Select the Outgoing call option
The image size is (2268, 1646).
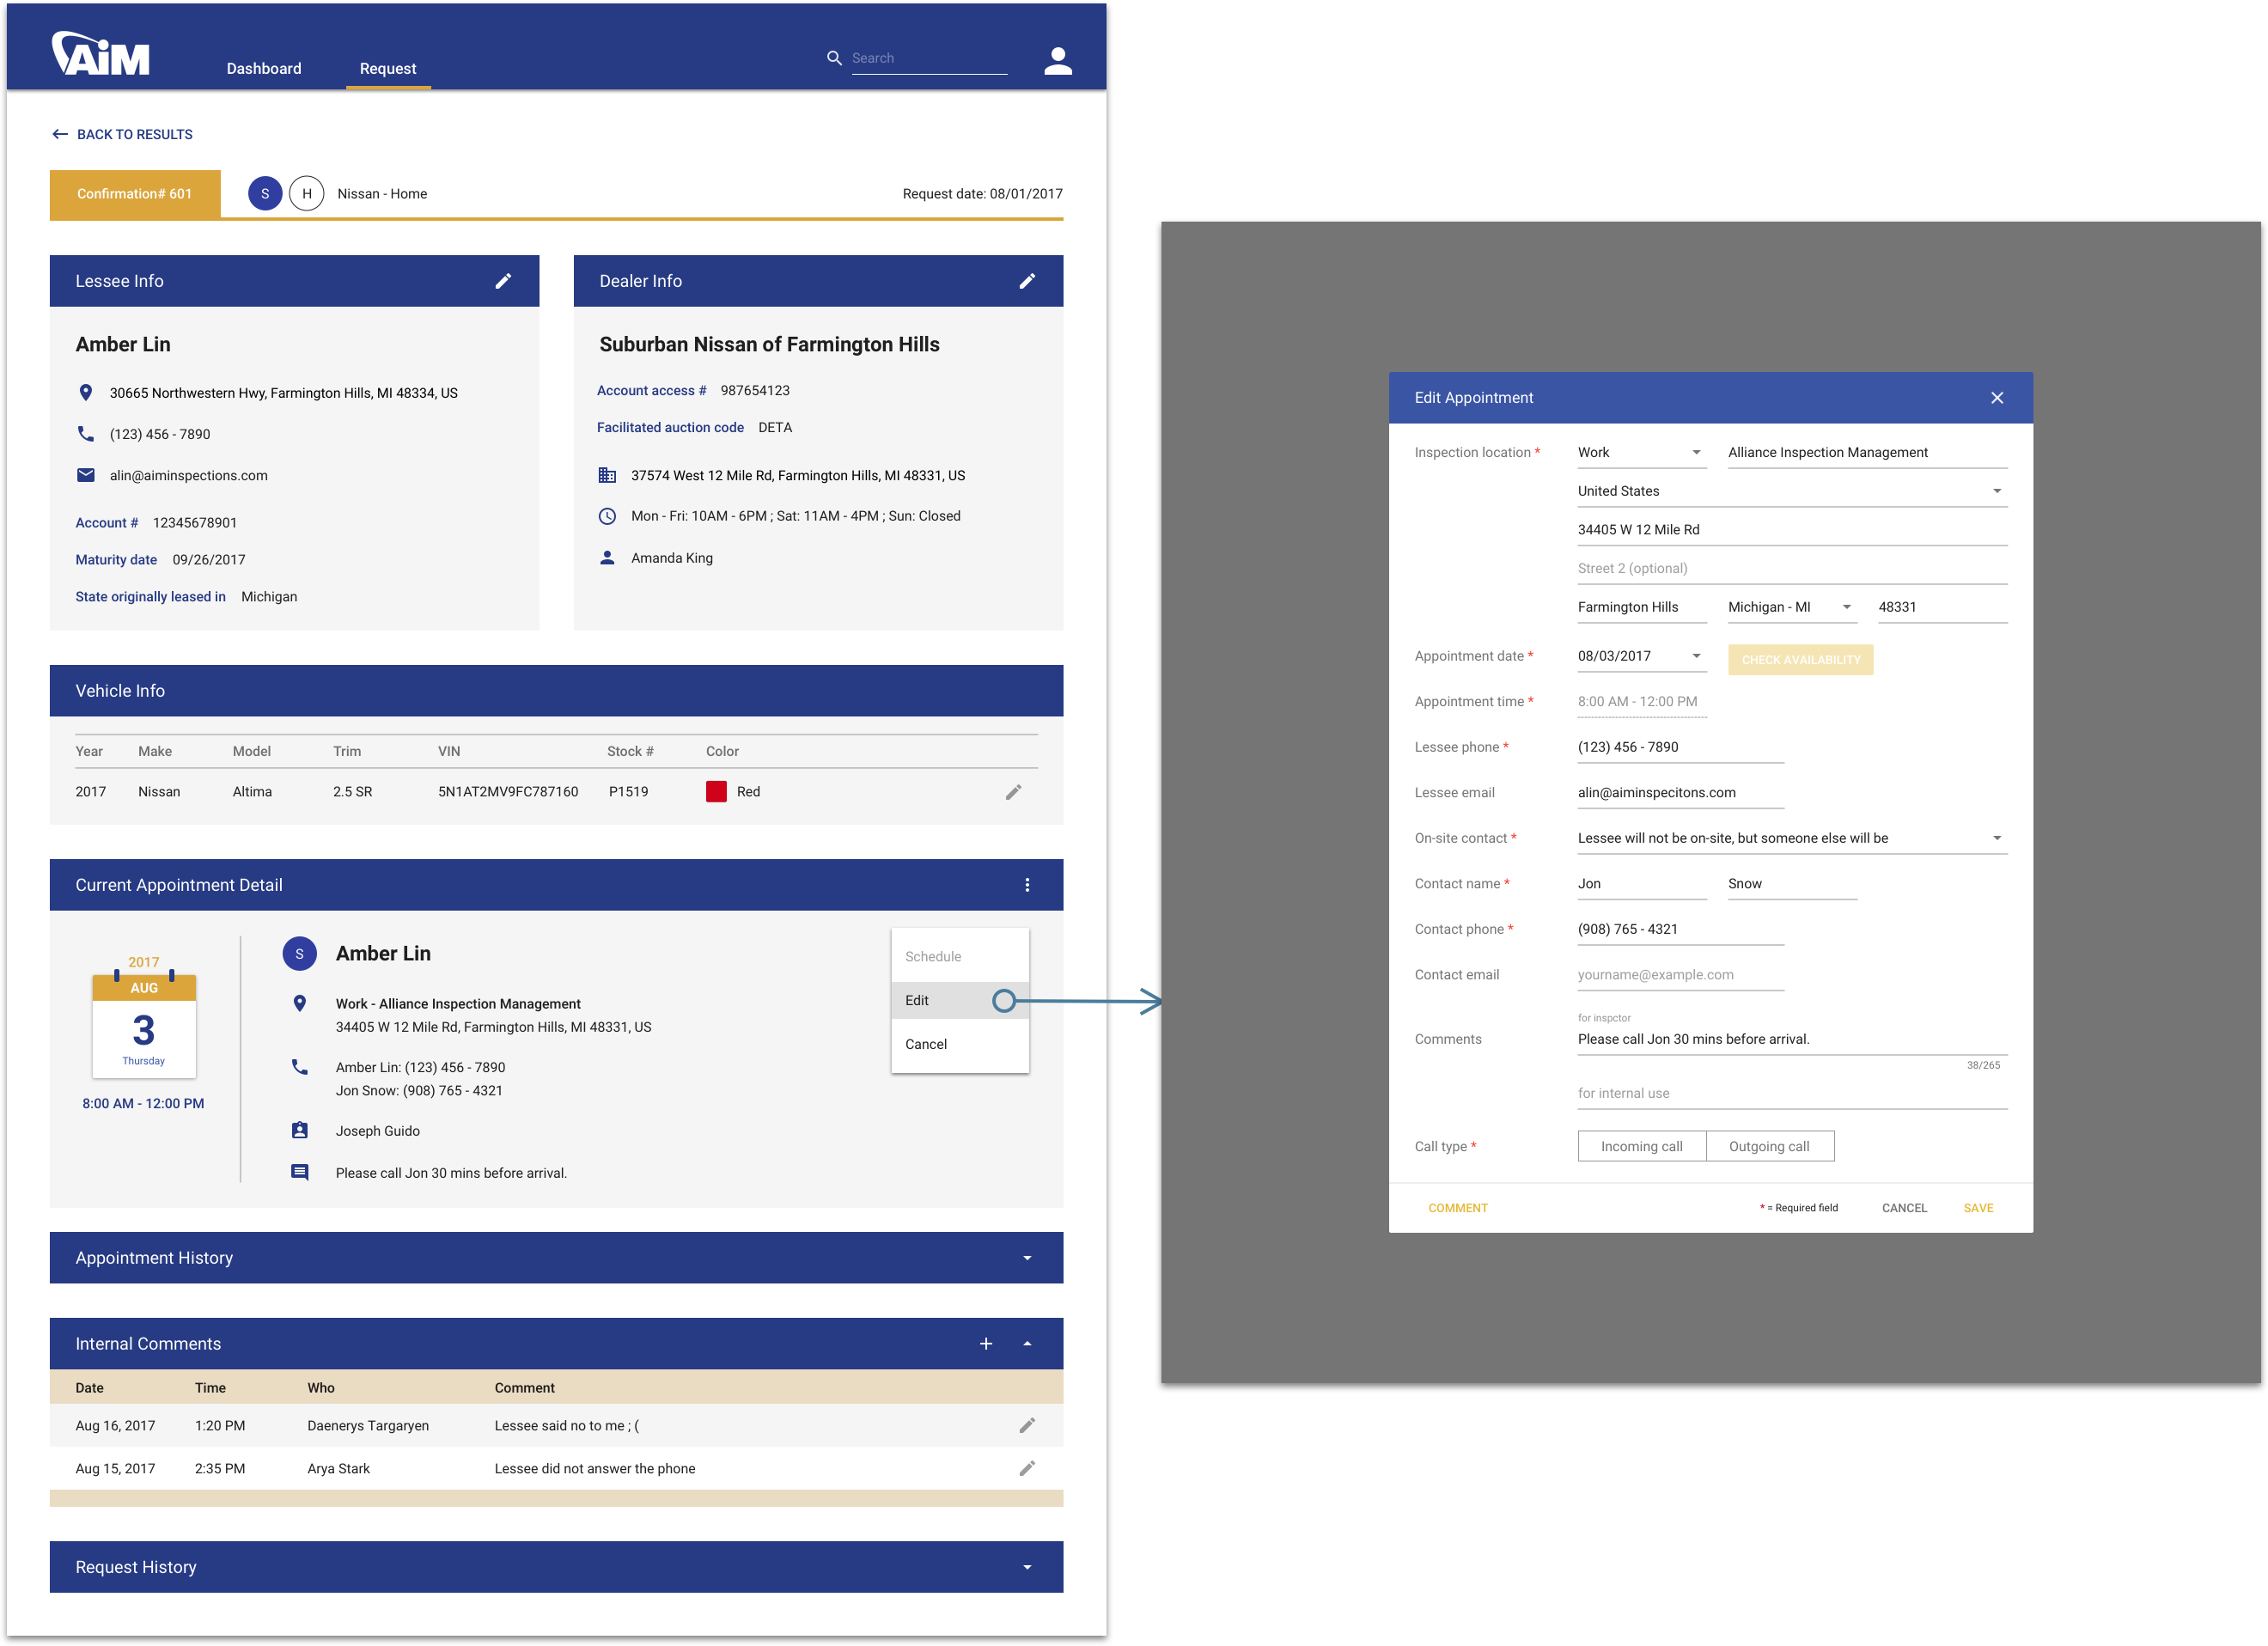tap(1769, 1146)
